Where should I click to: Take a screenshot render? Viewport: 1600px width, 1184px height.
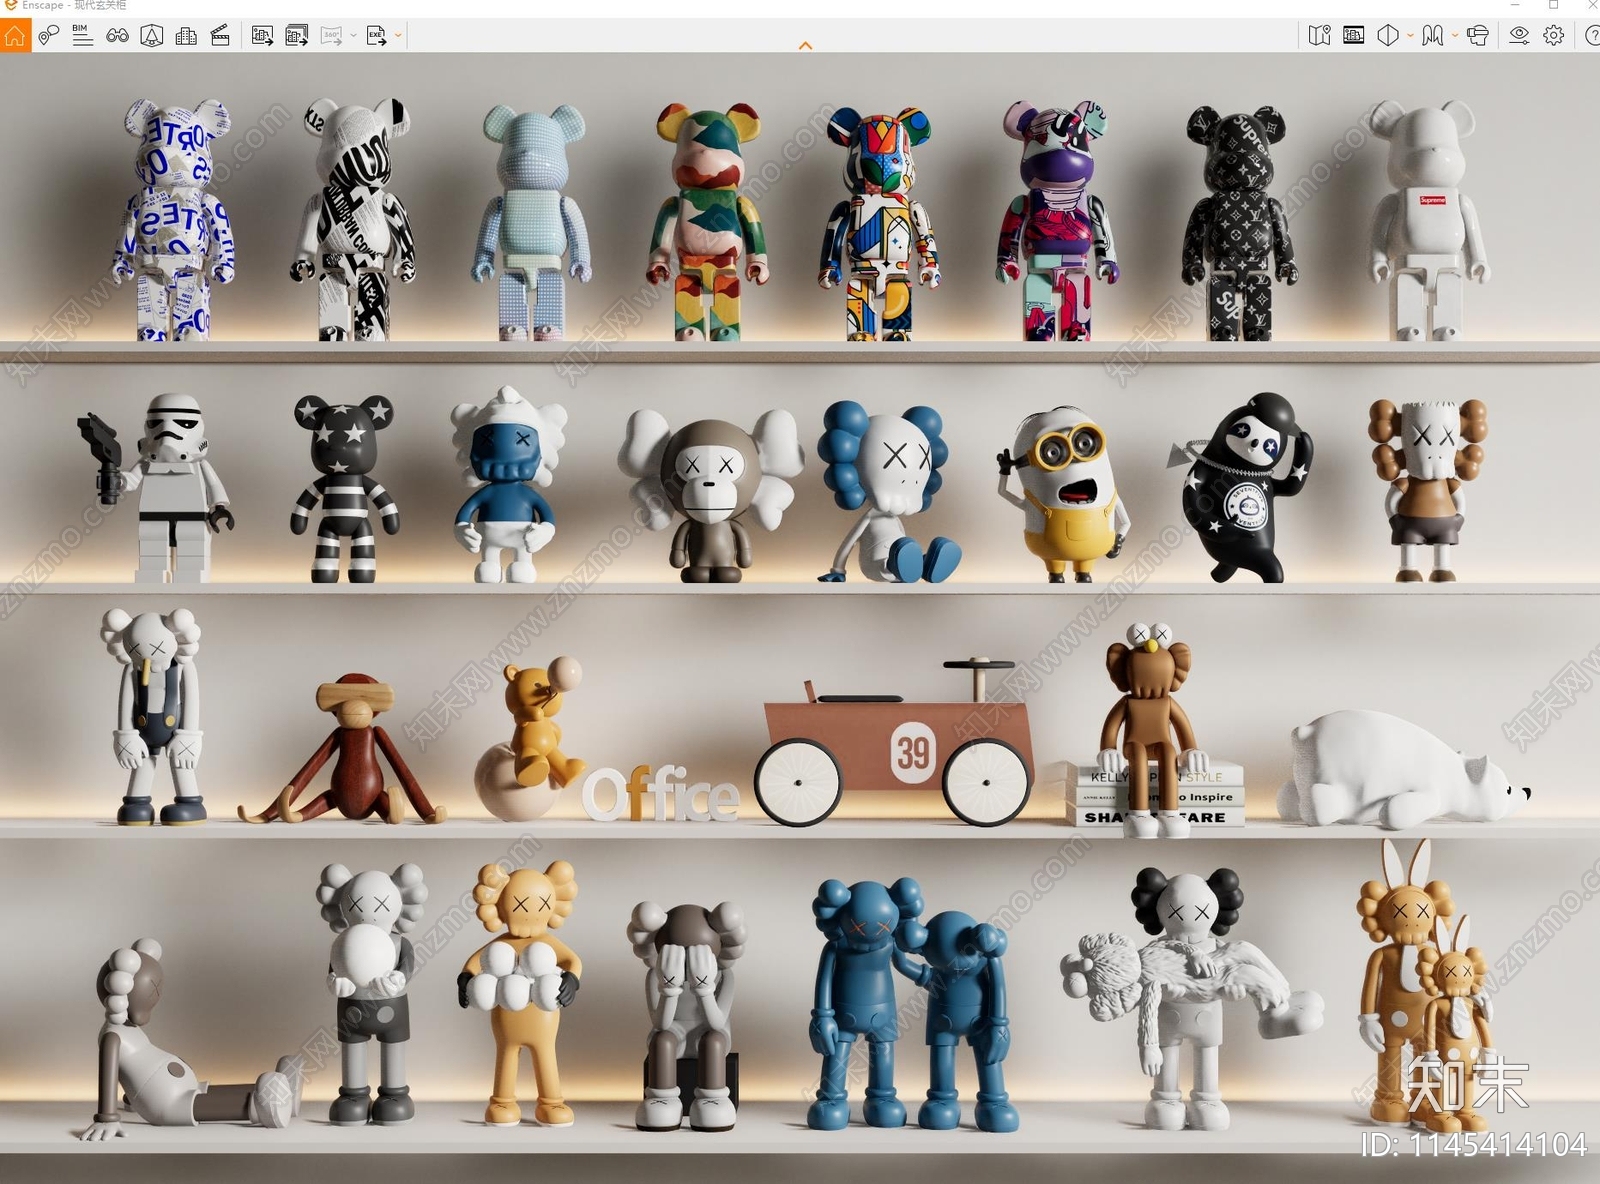coord(262,36)
